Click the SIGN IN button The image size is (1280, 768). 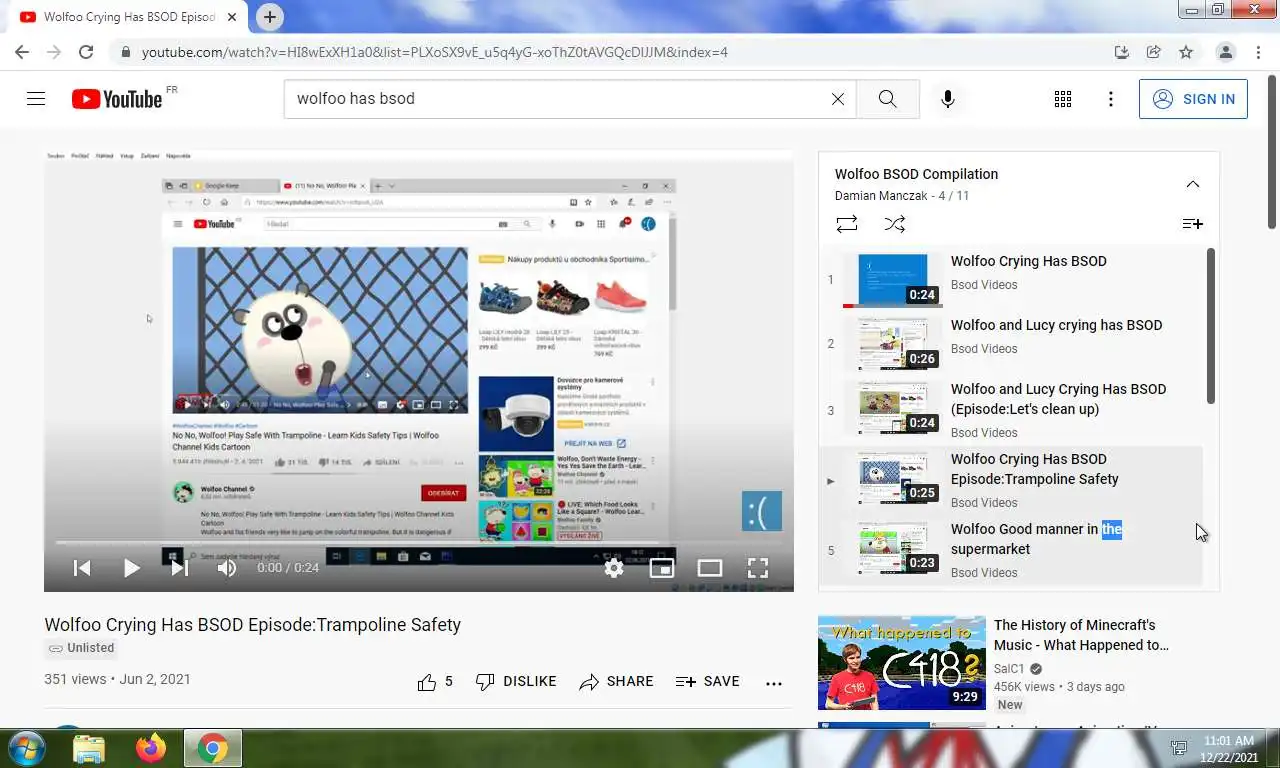(x=1193, y=99)
